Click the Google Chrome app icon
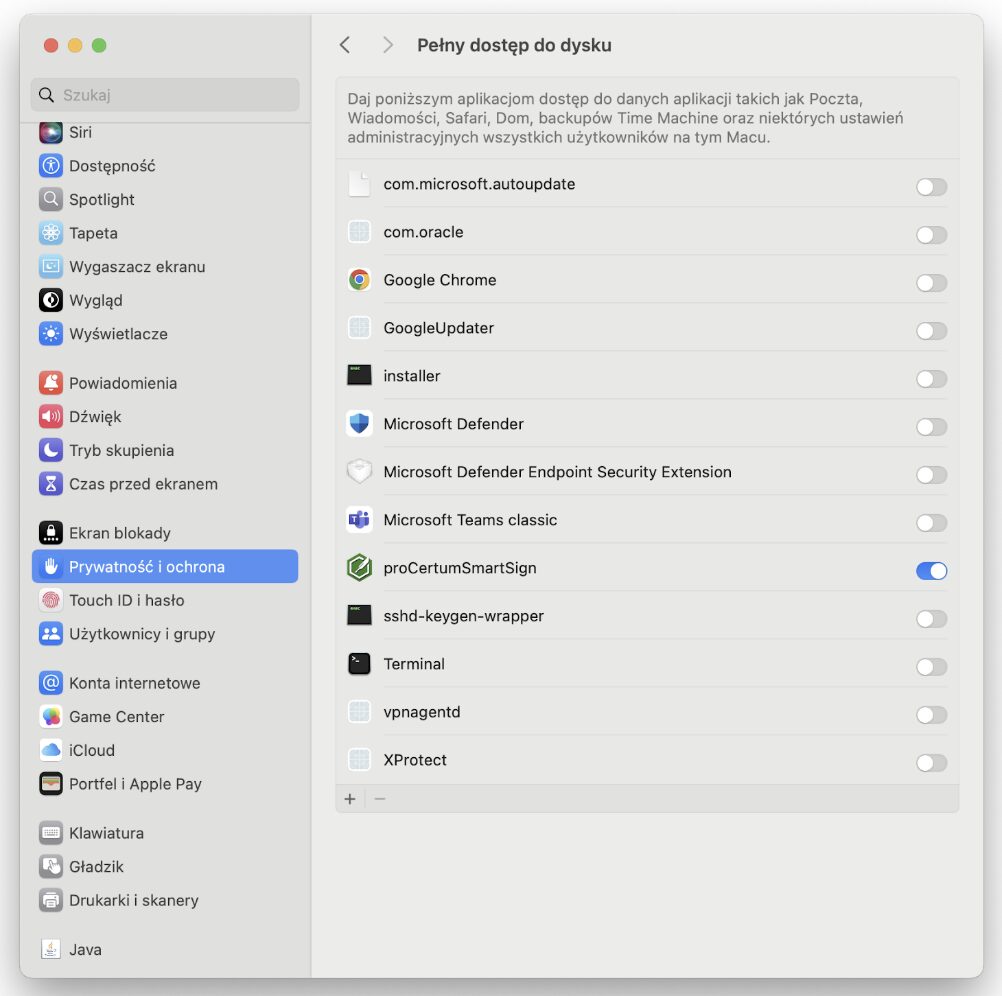 tap(359, 280)
